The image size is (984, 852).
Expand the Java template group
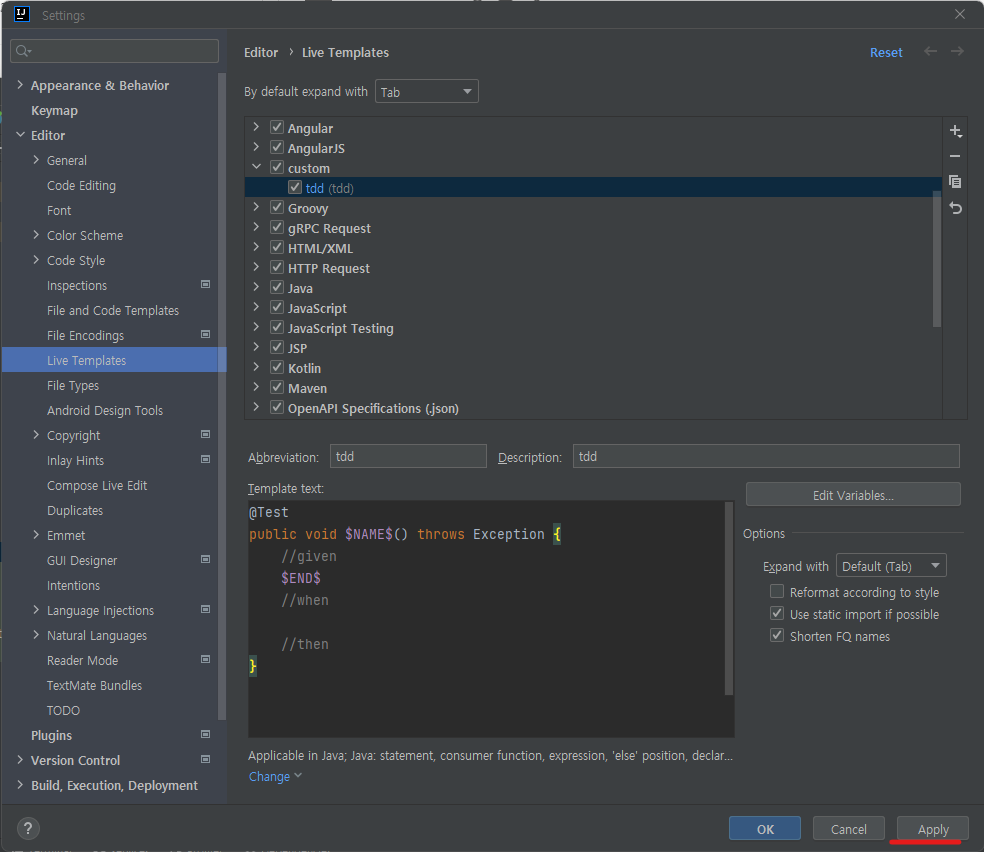[256, 287]
